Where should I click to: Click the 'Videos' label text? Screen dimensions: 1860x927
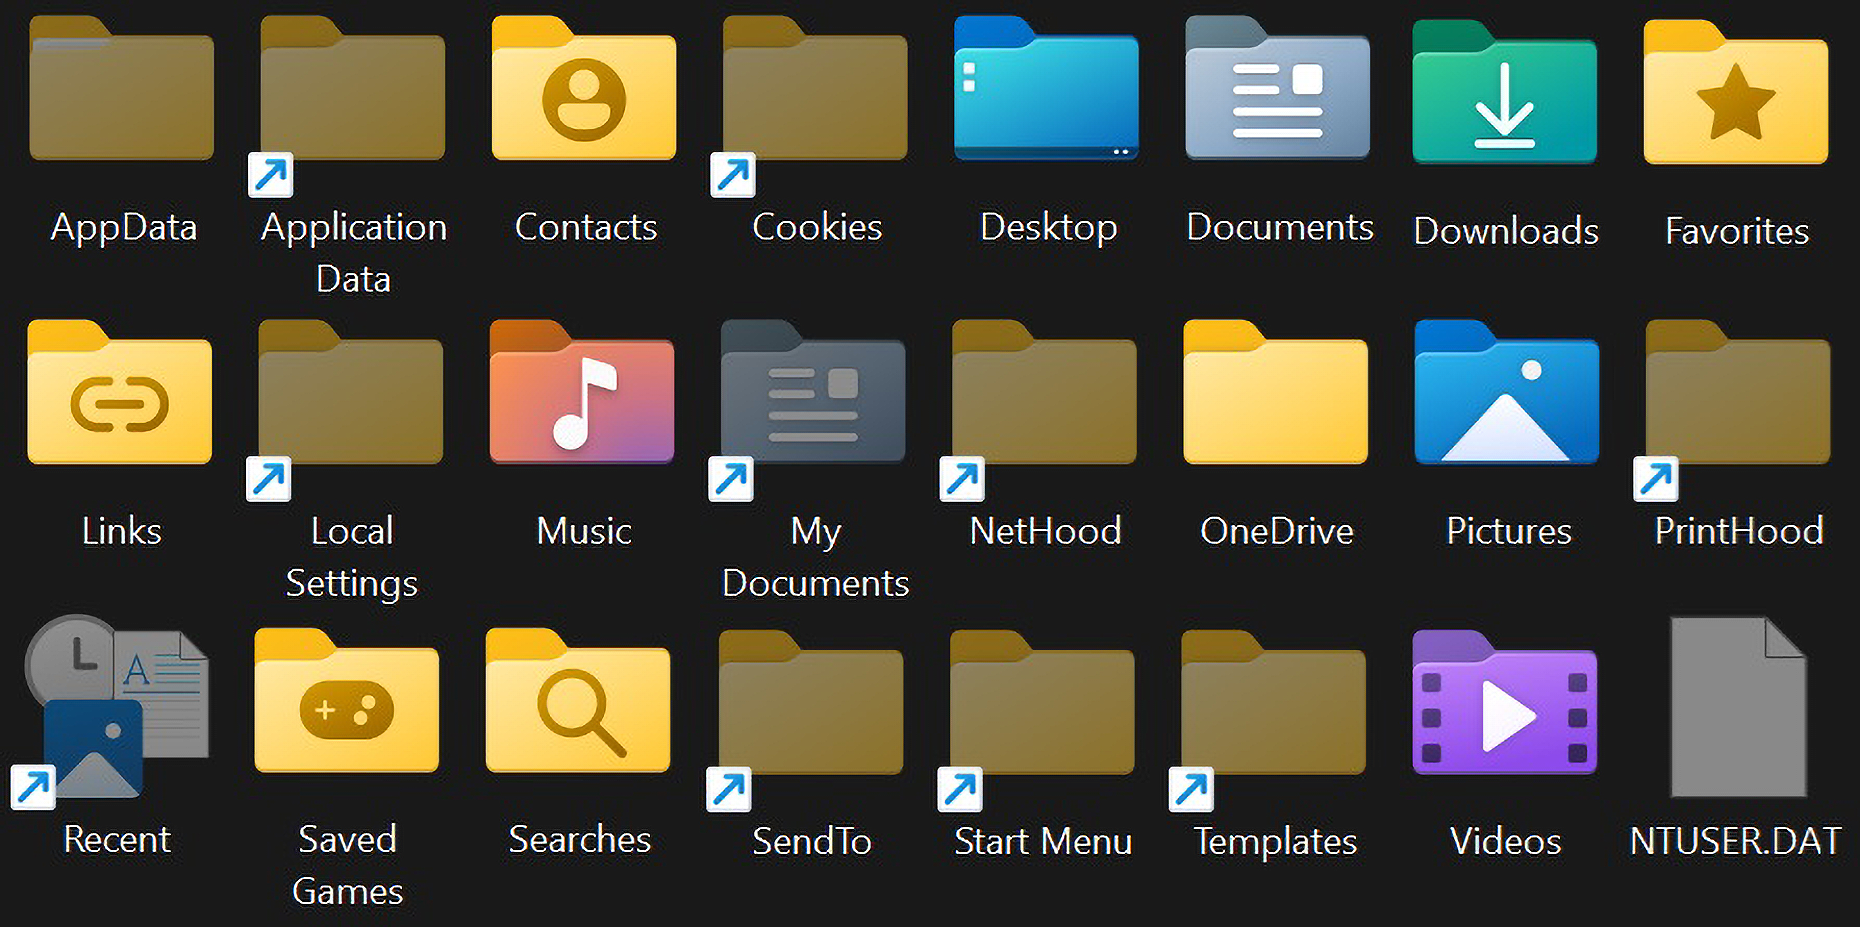click(x=1506, y=841)
